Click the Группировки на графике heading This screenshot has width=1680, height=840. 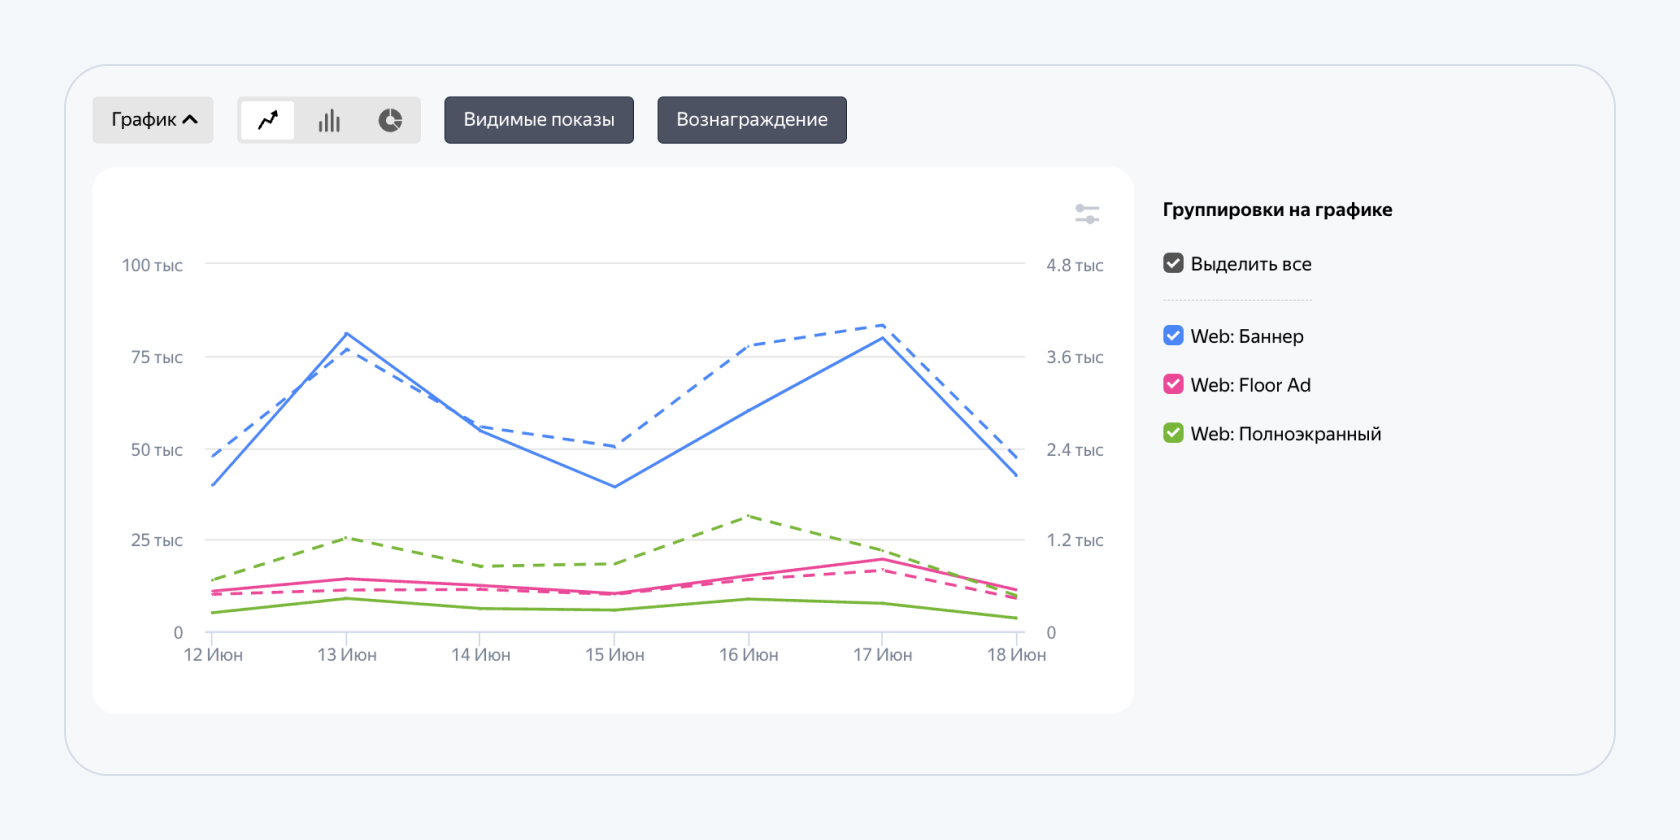click(x=1277, y=210)
